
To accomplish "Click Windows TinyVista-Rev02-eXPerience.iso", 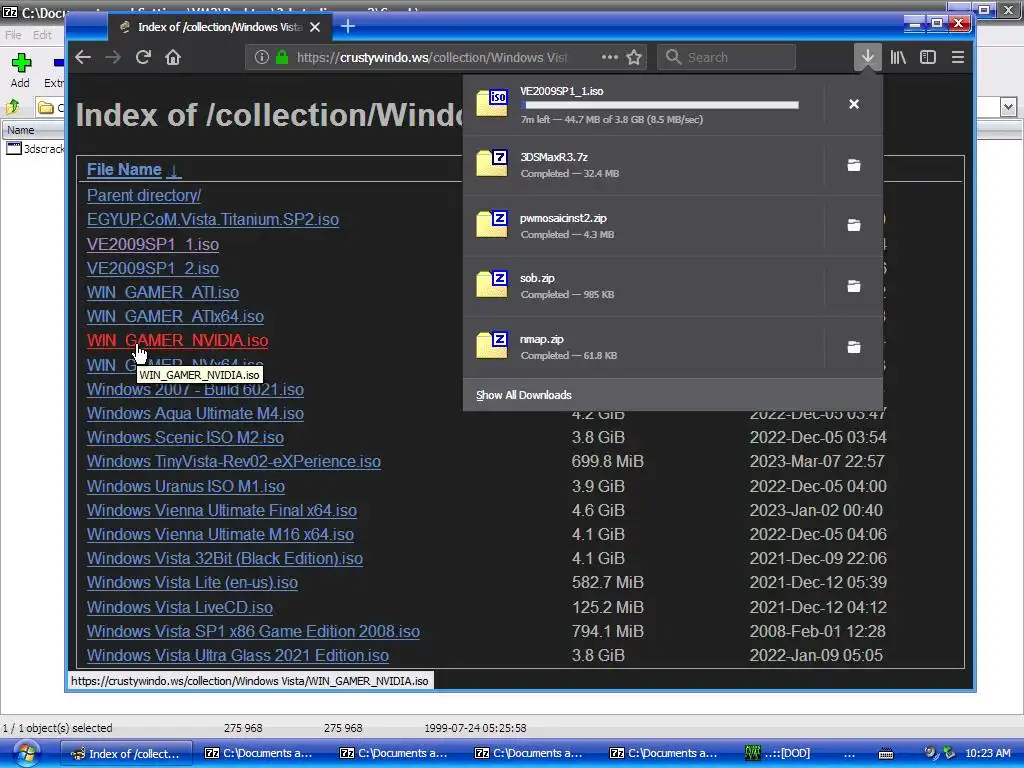I will tap(234, 462).
